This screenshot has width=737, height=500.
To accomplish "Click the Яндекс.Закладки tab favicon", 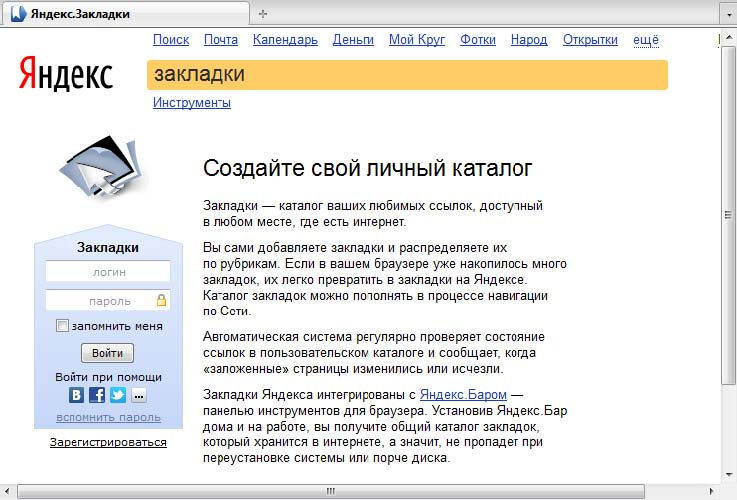I will click(18, 14).
